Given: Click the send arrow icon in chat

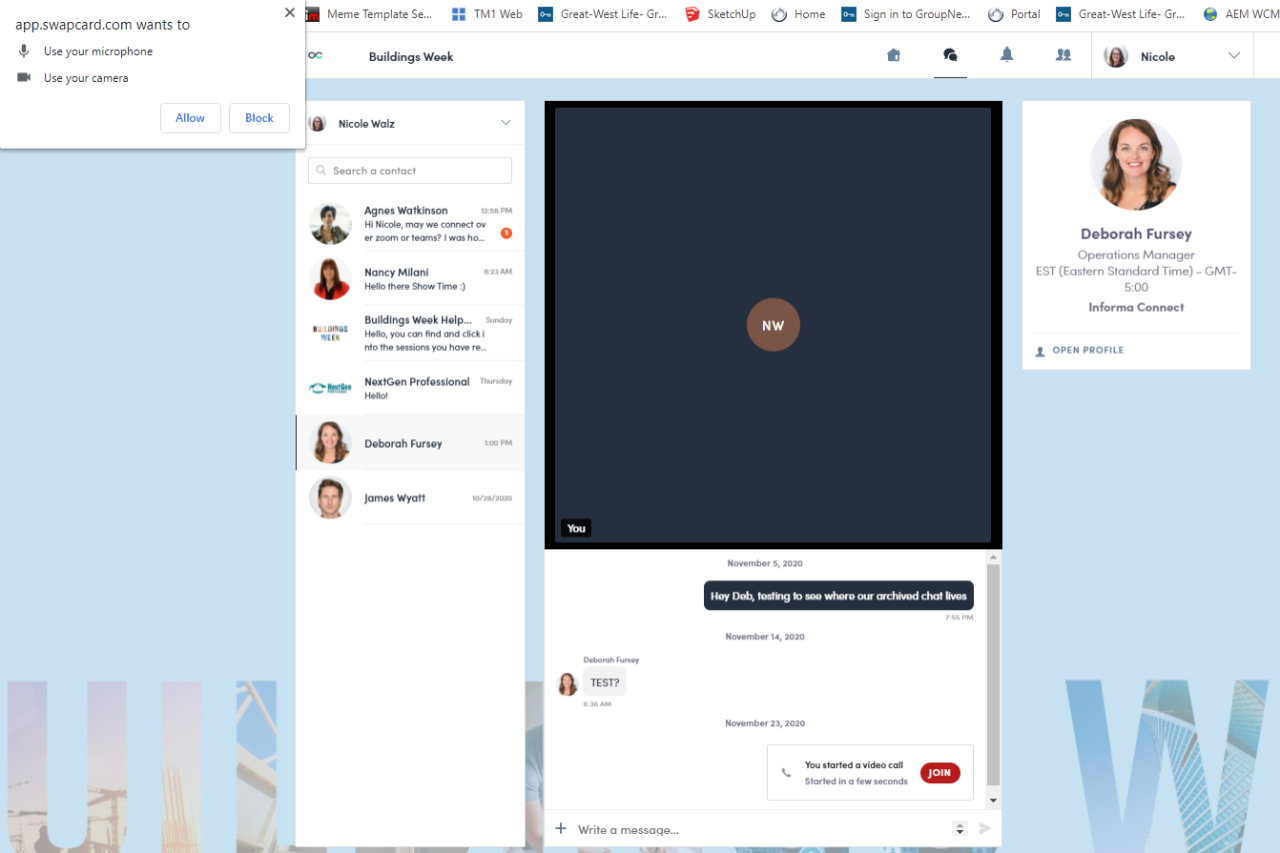Looking at the screenshot, I should click(x=985, y=828).
